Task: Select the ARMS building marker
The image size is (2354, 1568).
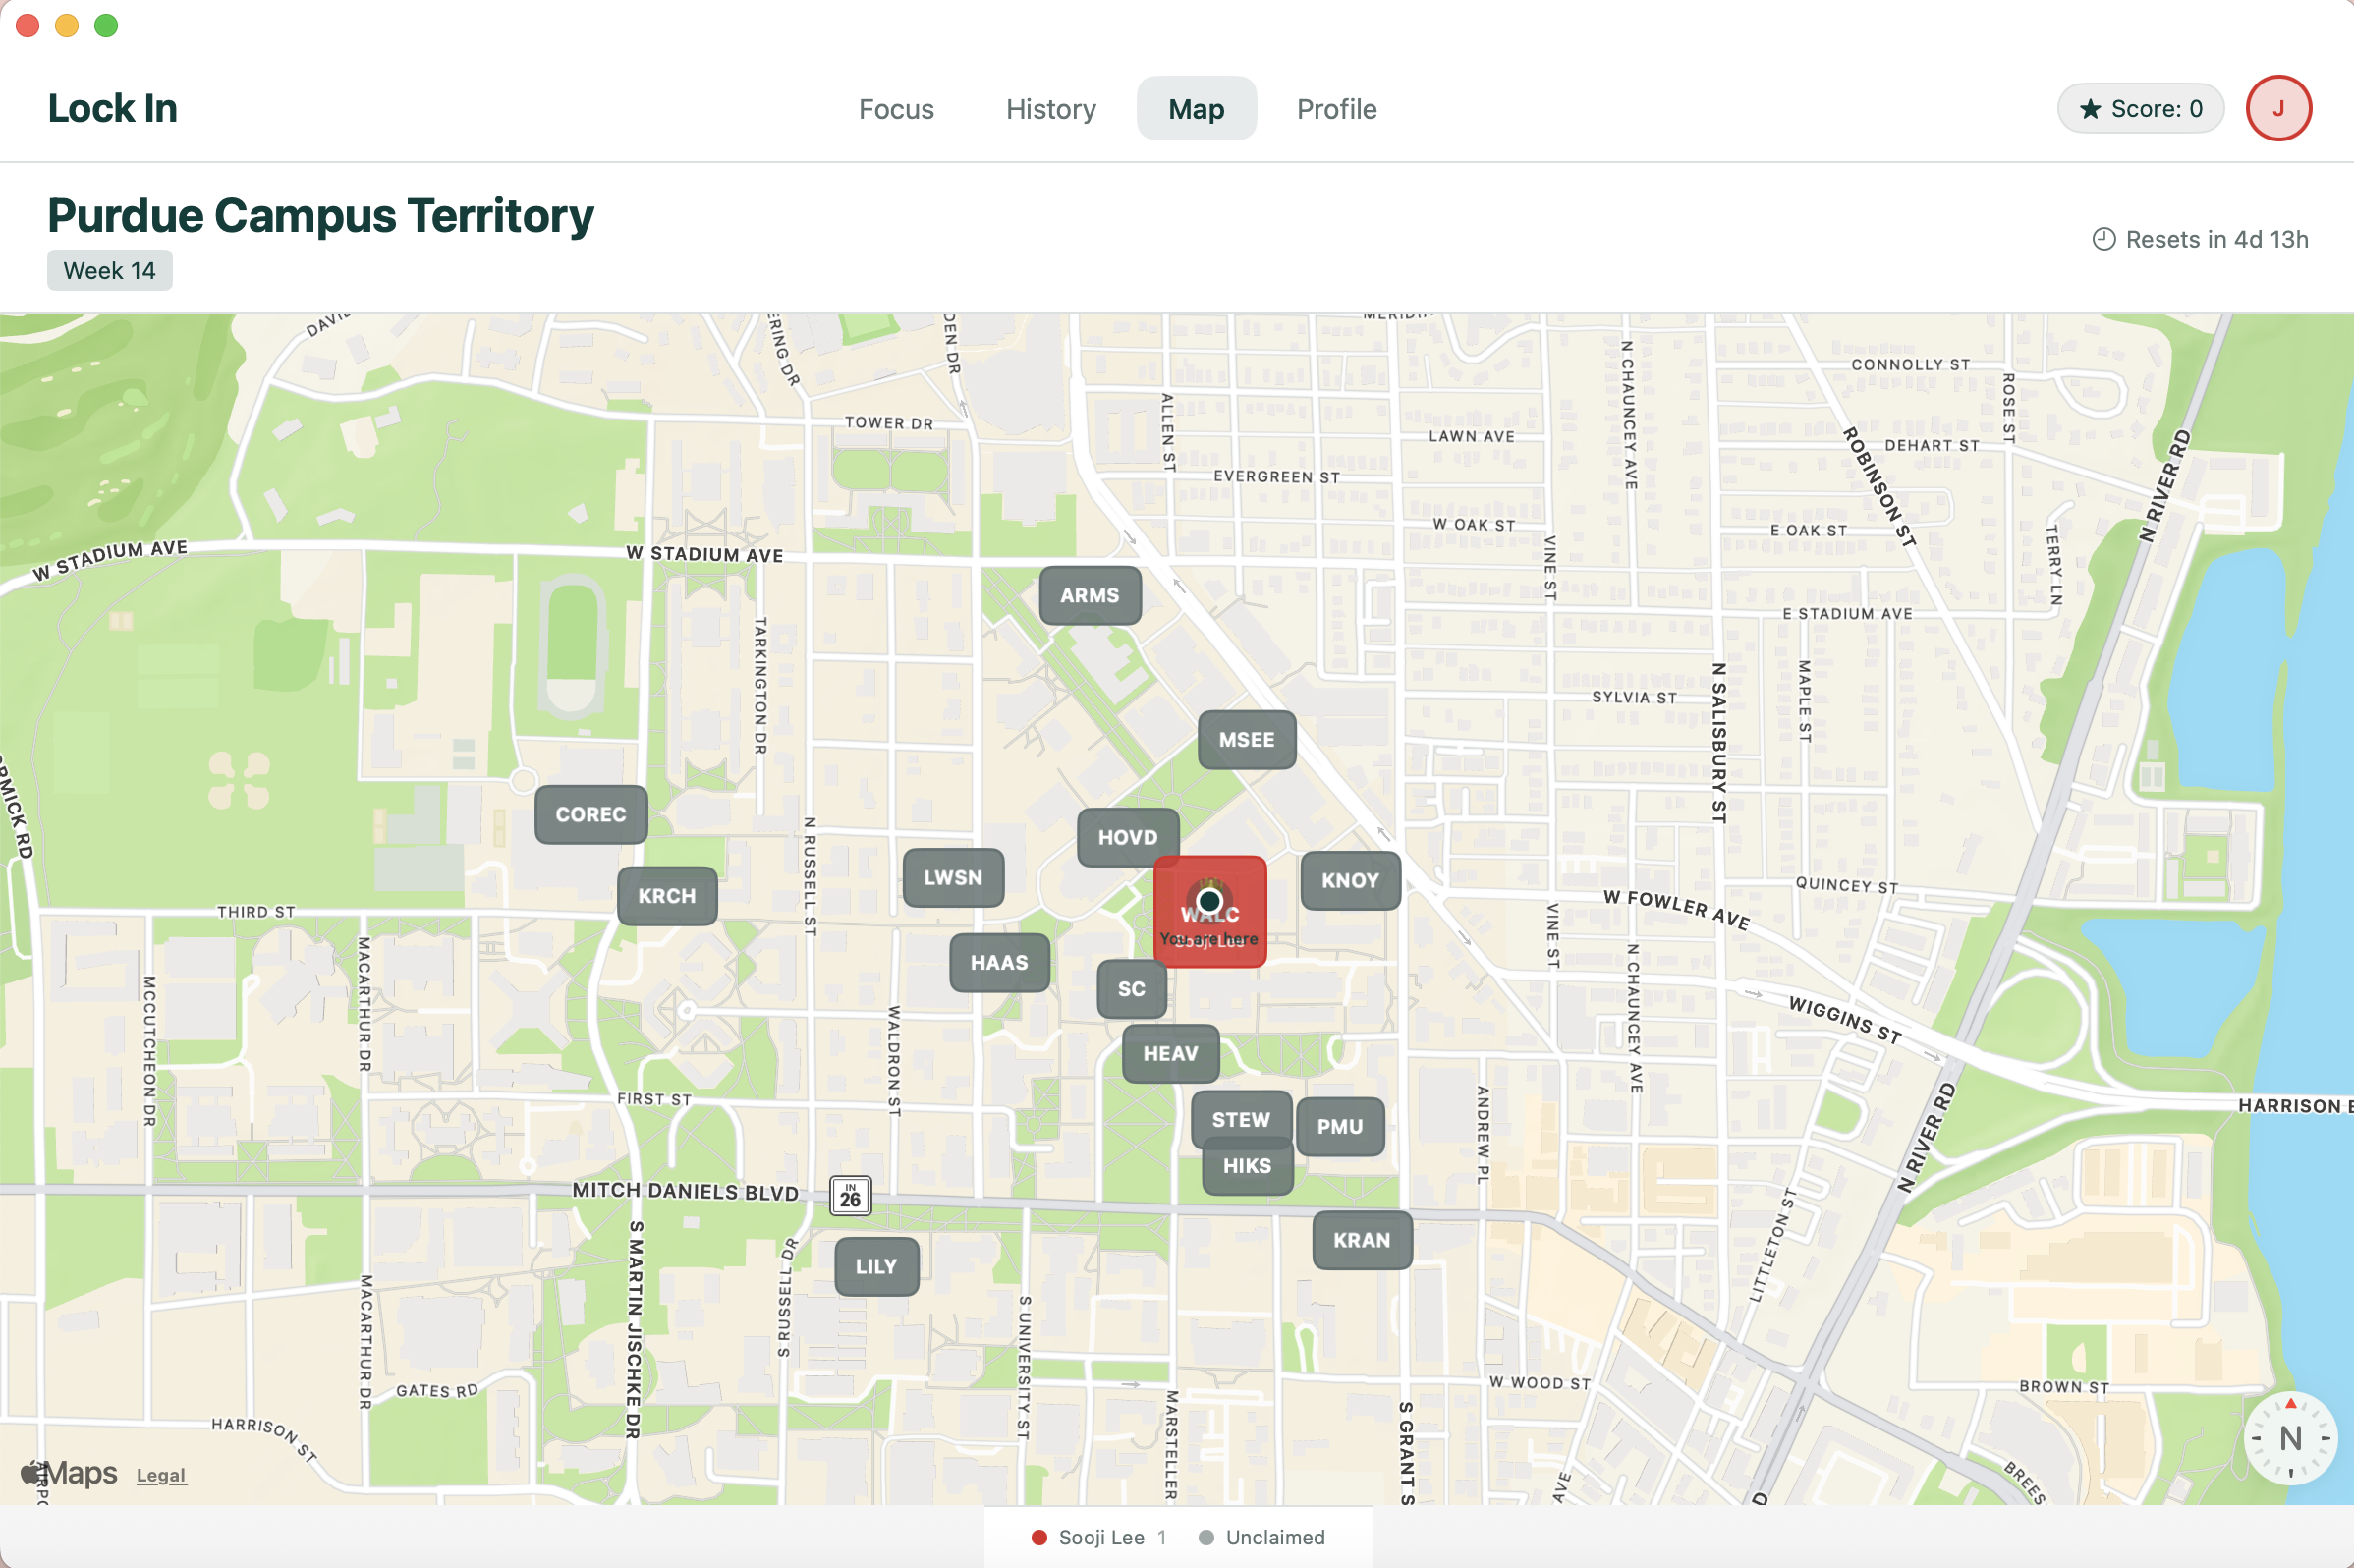Action: (x=1089, y=595)
